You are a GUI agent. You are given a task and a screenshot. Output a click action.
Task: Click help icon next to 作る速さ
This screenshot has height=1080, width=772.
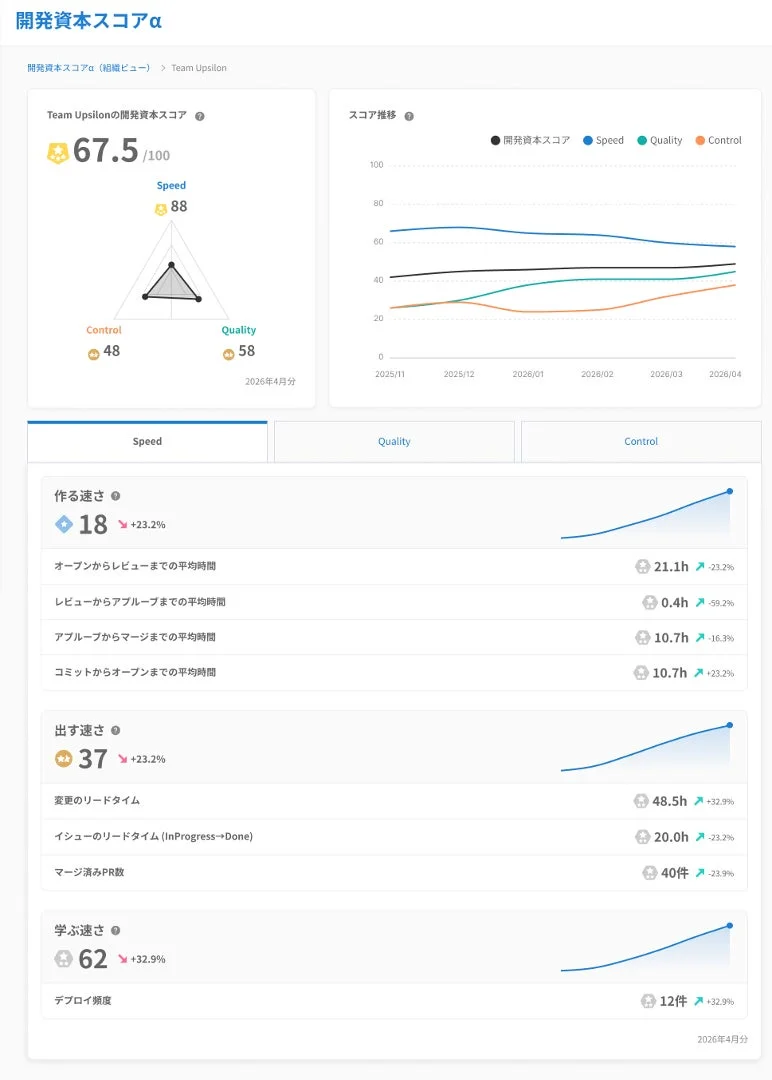pos(116,496)
